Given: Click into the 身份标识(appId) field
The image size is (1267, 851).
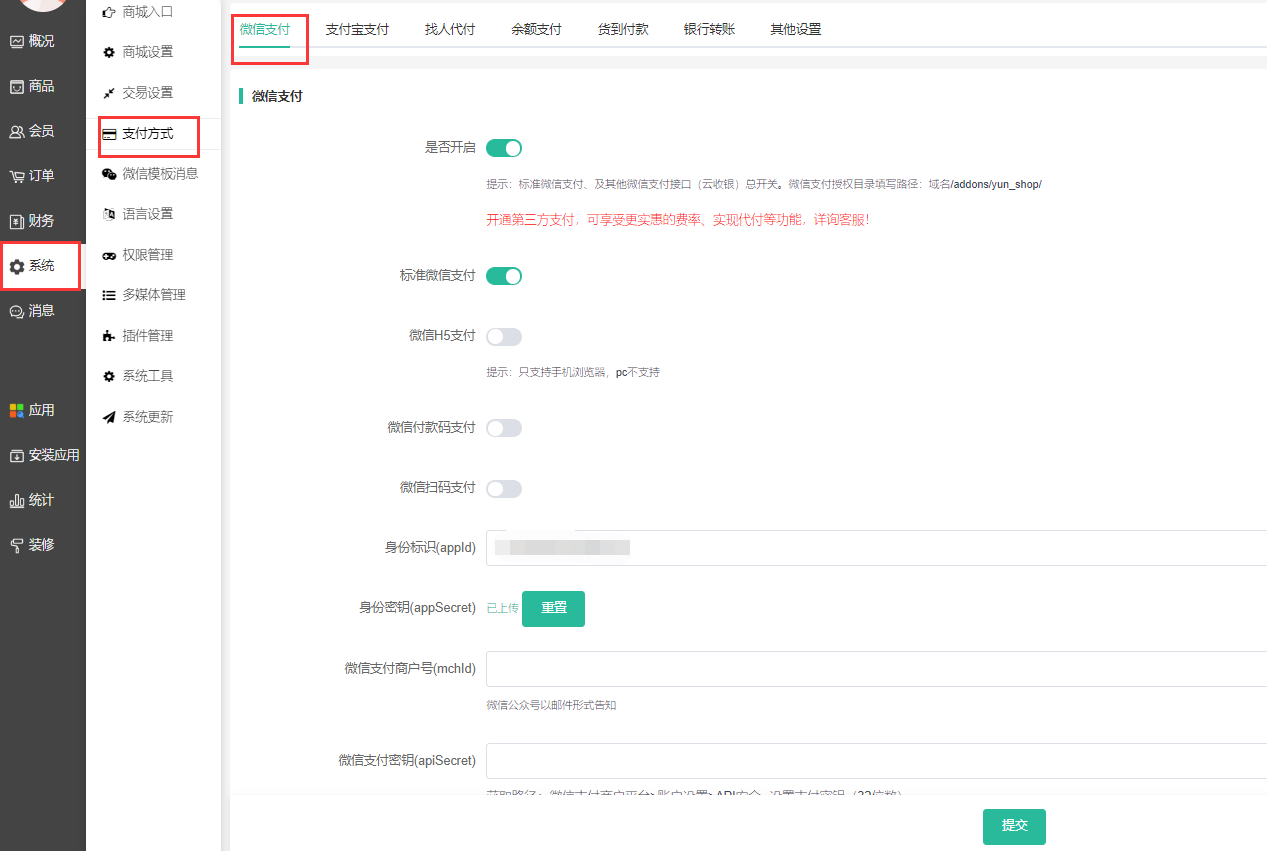Looking at the screenshot, I should [x=876, y=548].
